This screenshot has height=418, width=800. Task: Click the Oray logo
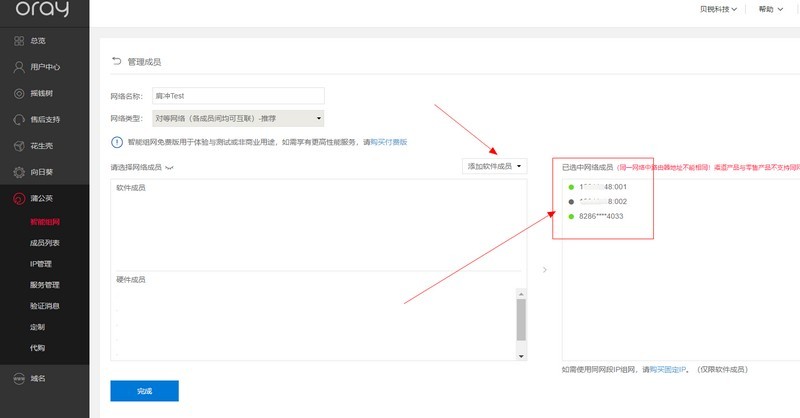click(42, 9)
